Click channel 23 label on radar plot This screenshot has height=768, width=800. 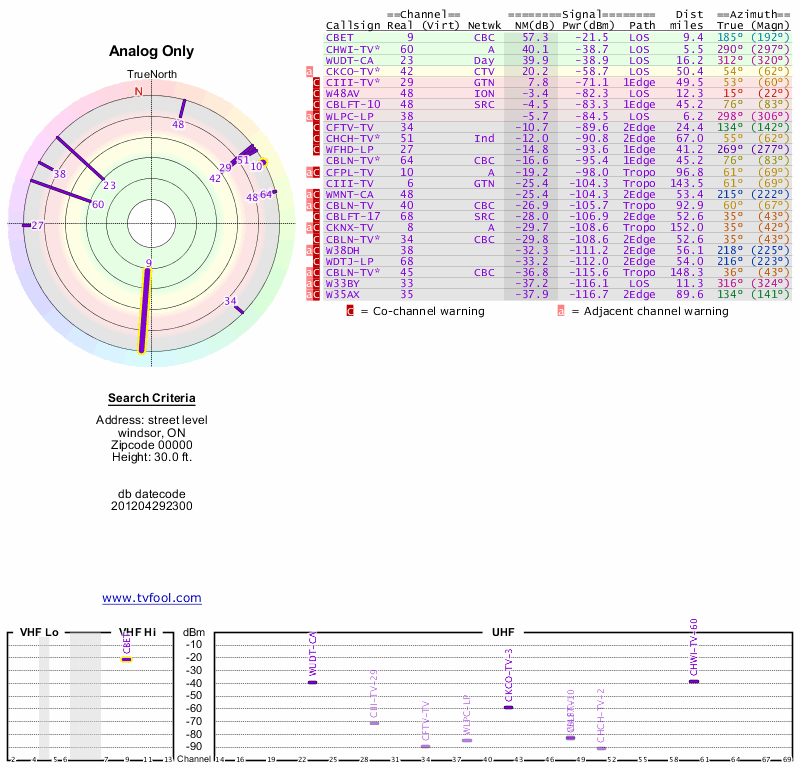[x=109, y=185]
